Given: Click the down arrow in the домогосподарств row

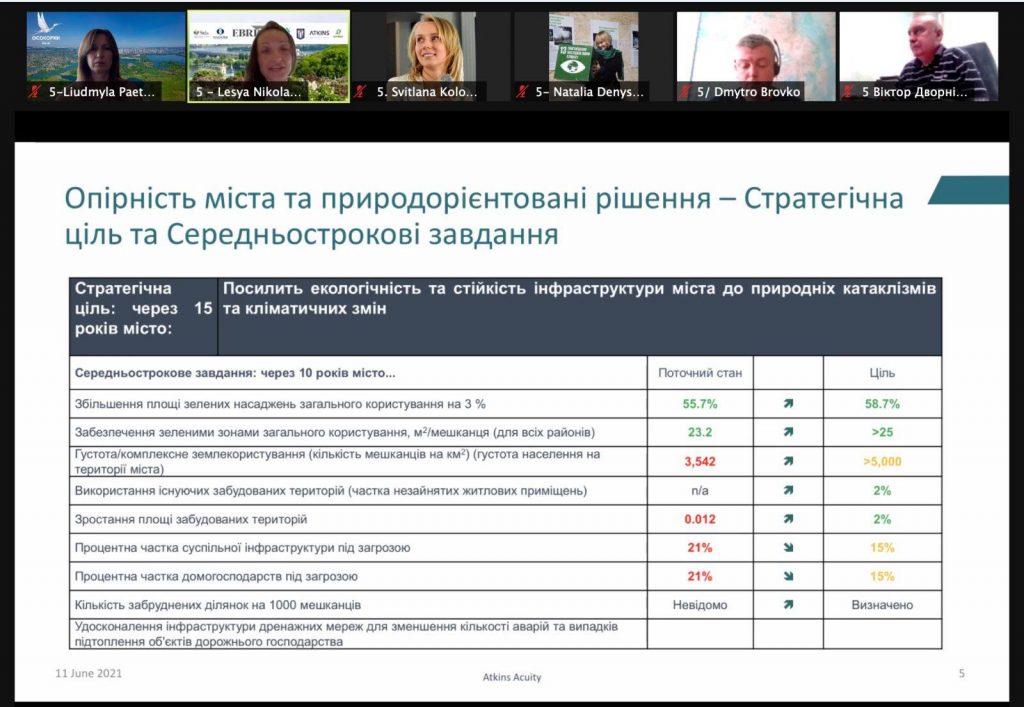Looking at the screenshot, I should click(788, 576).
